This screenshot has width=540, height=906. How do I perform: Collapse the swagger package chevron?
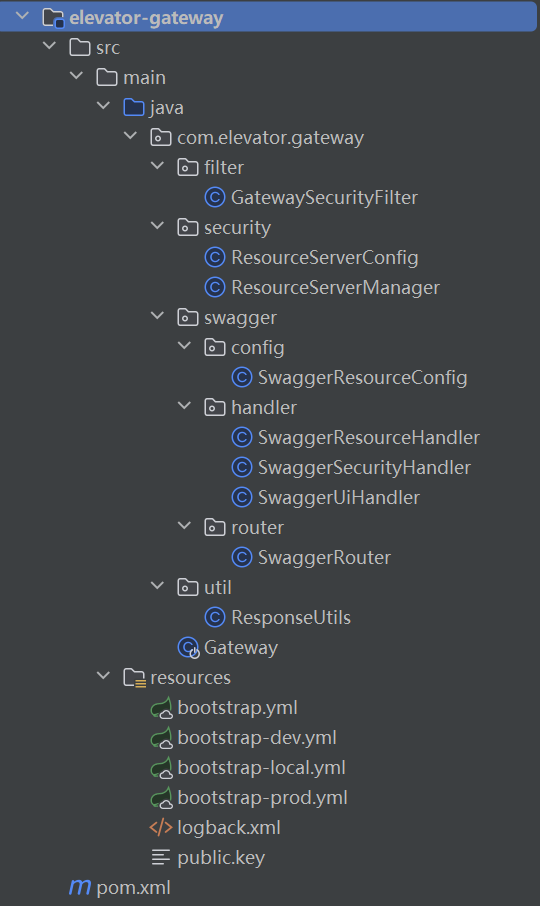pos(157,315)
